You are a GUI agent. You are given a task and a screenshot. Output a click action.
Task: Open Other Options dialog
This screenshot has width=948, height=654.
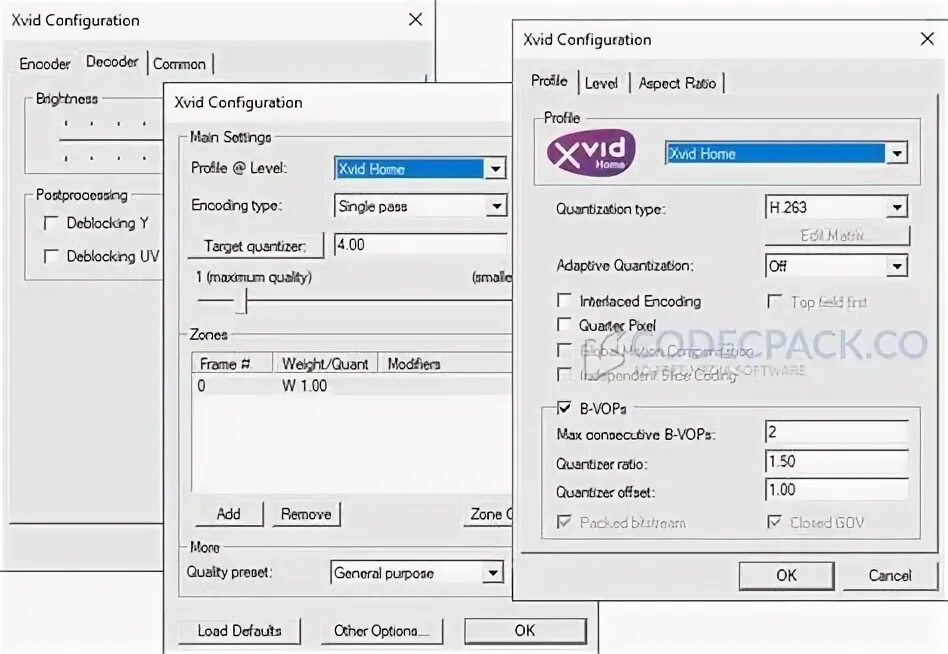[x=381, y=631]
